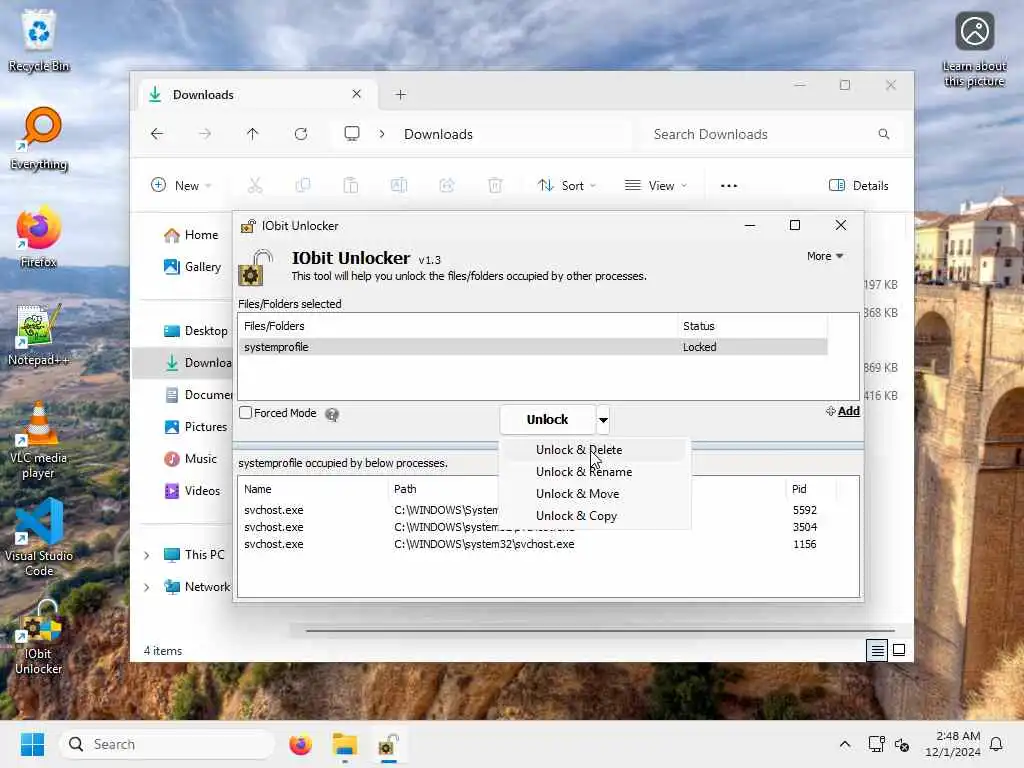Open the New dropdown in Explorer toolbar

[181, 185]
